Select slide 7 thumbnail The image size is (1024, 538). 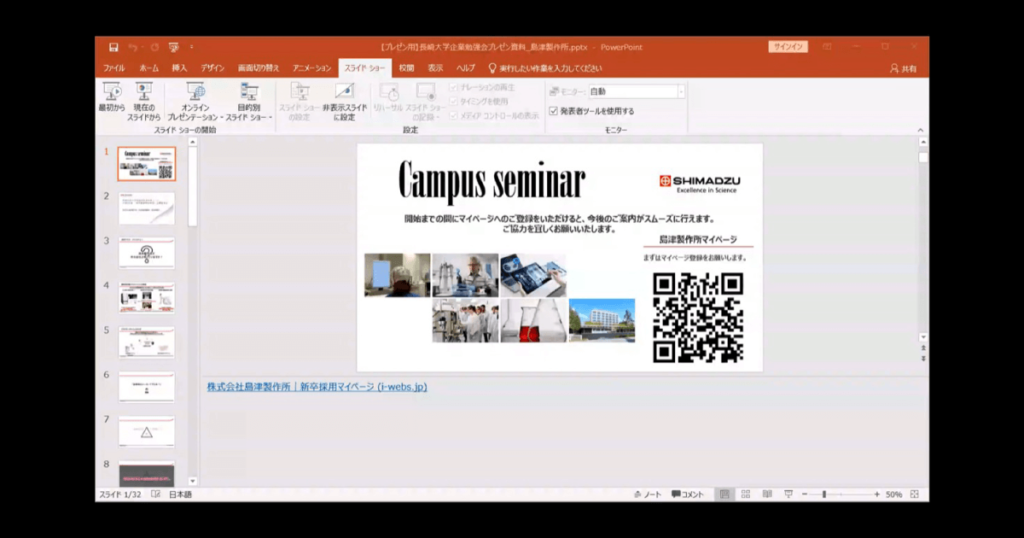pyautogui.click(x=146, y=432)
